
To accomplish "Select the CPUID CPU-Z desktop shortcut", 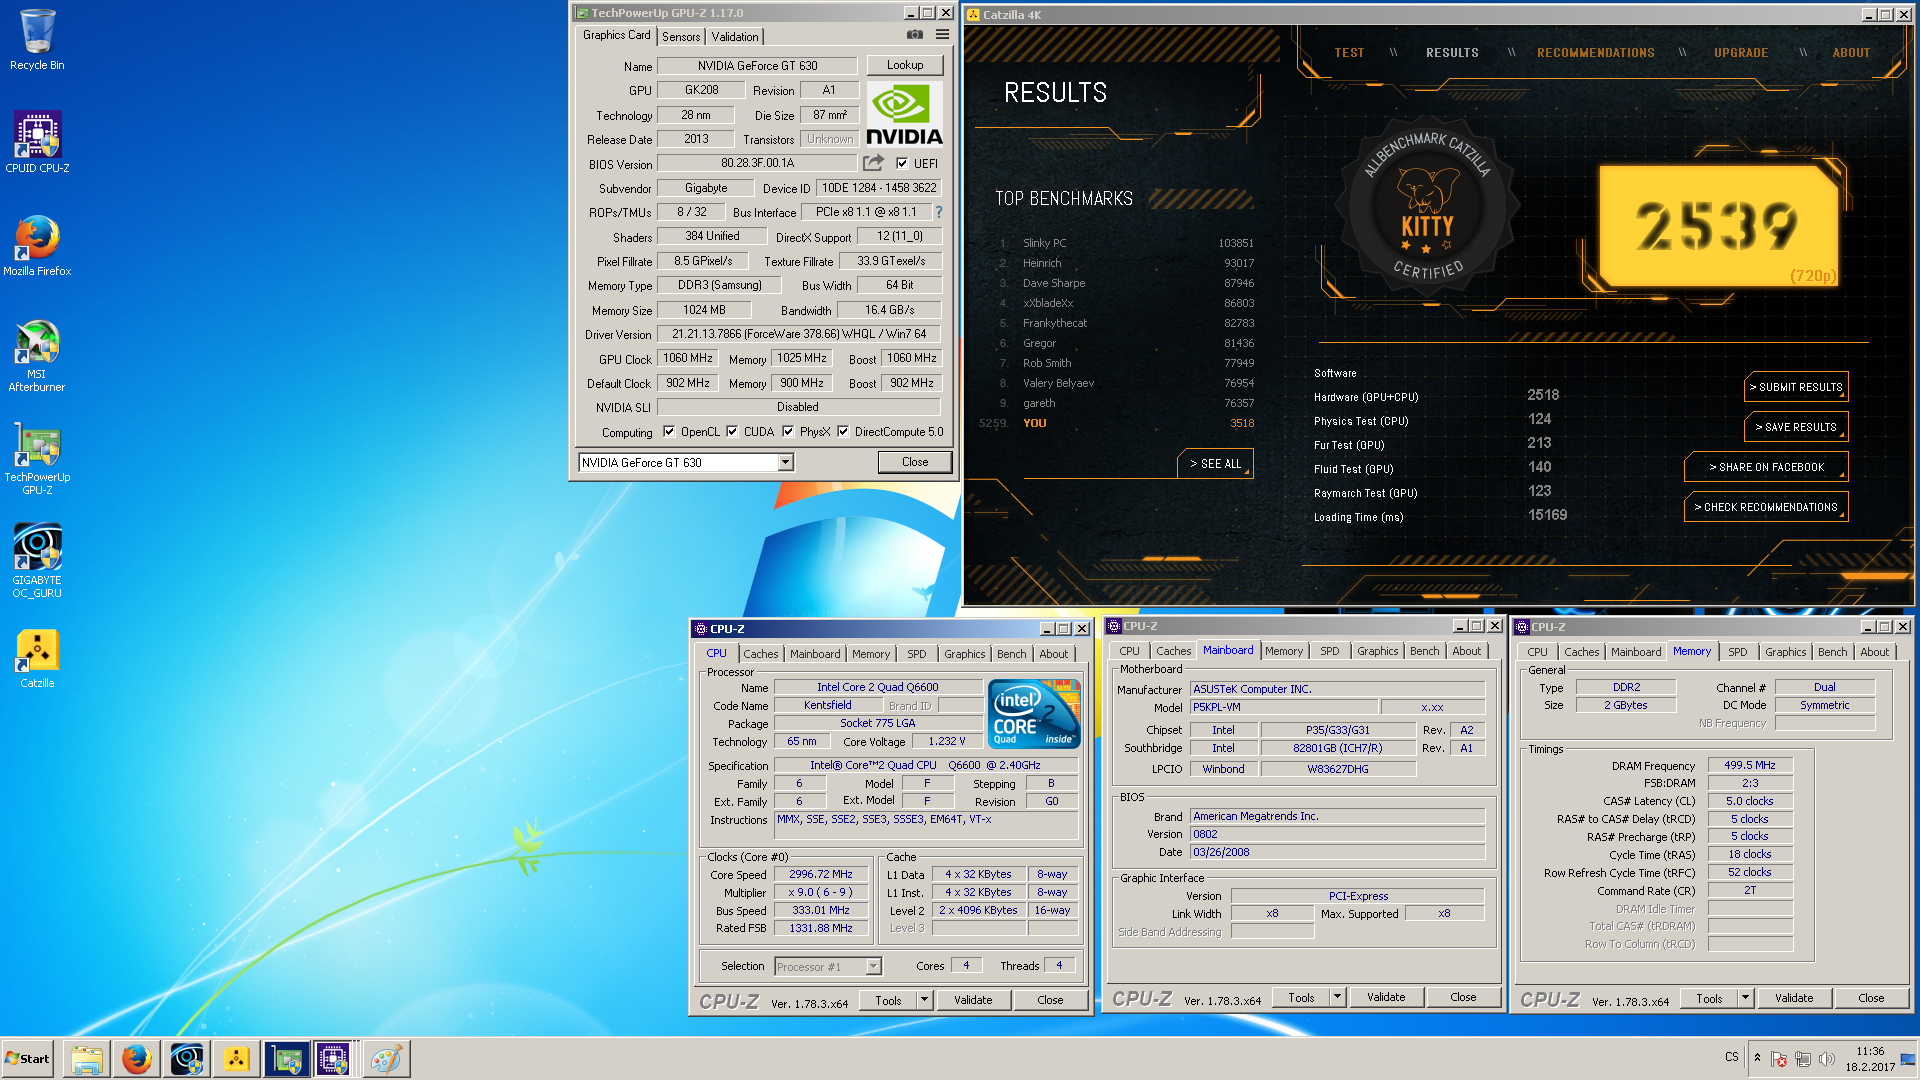I will coord(37,142).
